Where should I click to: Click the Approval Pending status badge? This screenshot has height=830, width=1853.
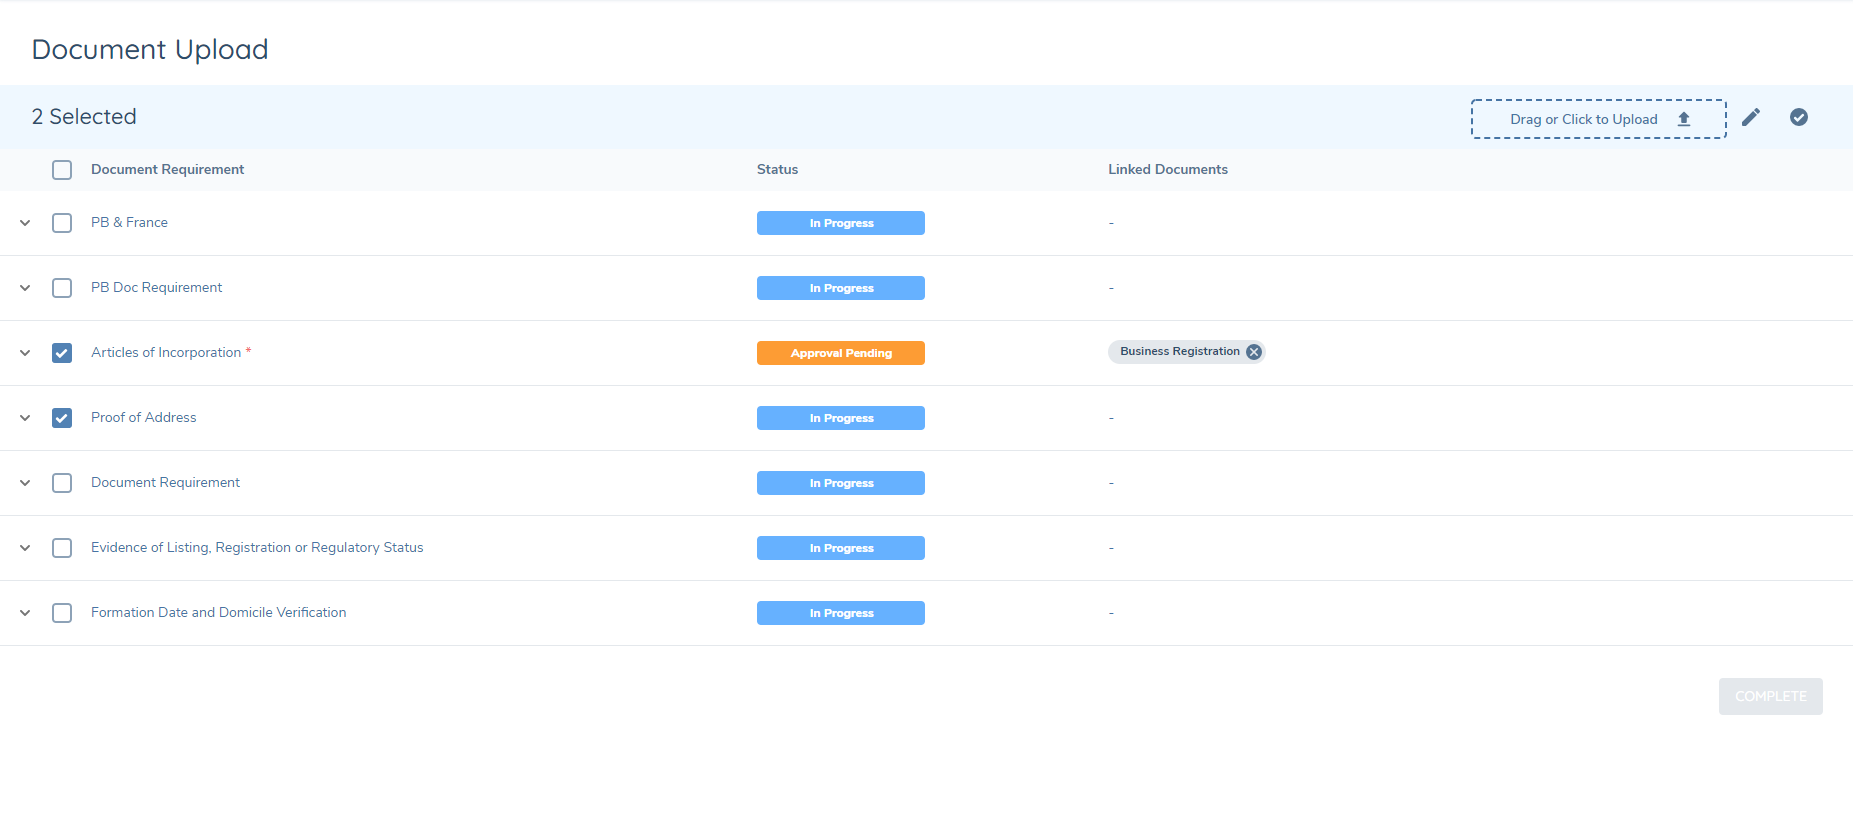pyautogui.click(x=840, y=353)
